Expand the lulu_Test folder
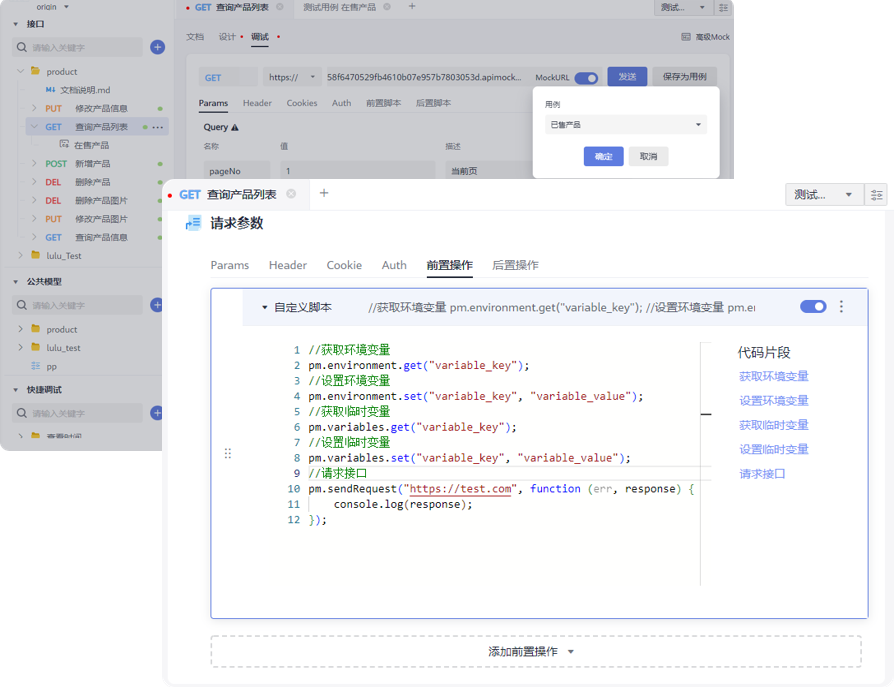This screenshot has width=895, height=687. [21, 256]
